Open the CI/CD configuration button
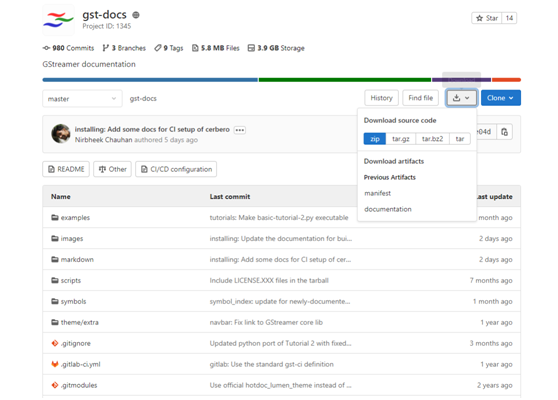Viewport: 558px width, 400px height. 176,169
